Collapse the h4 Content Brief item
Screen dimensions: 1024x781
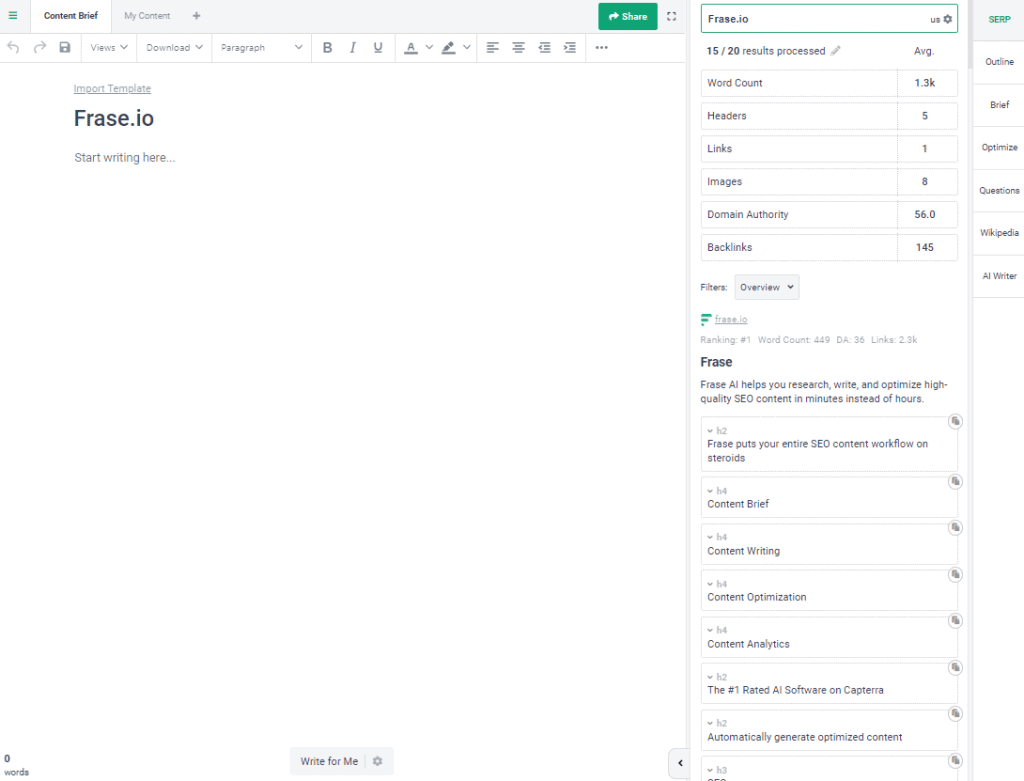pos(710,491)
